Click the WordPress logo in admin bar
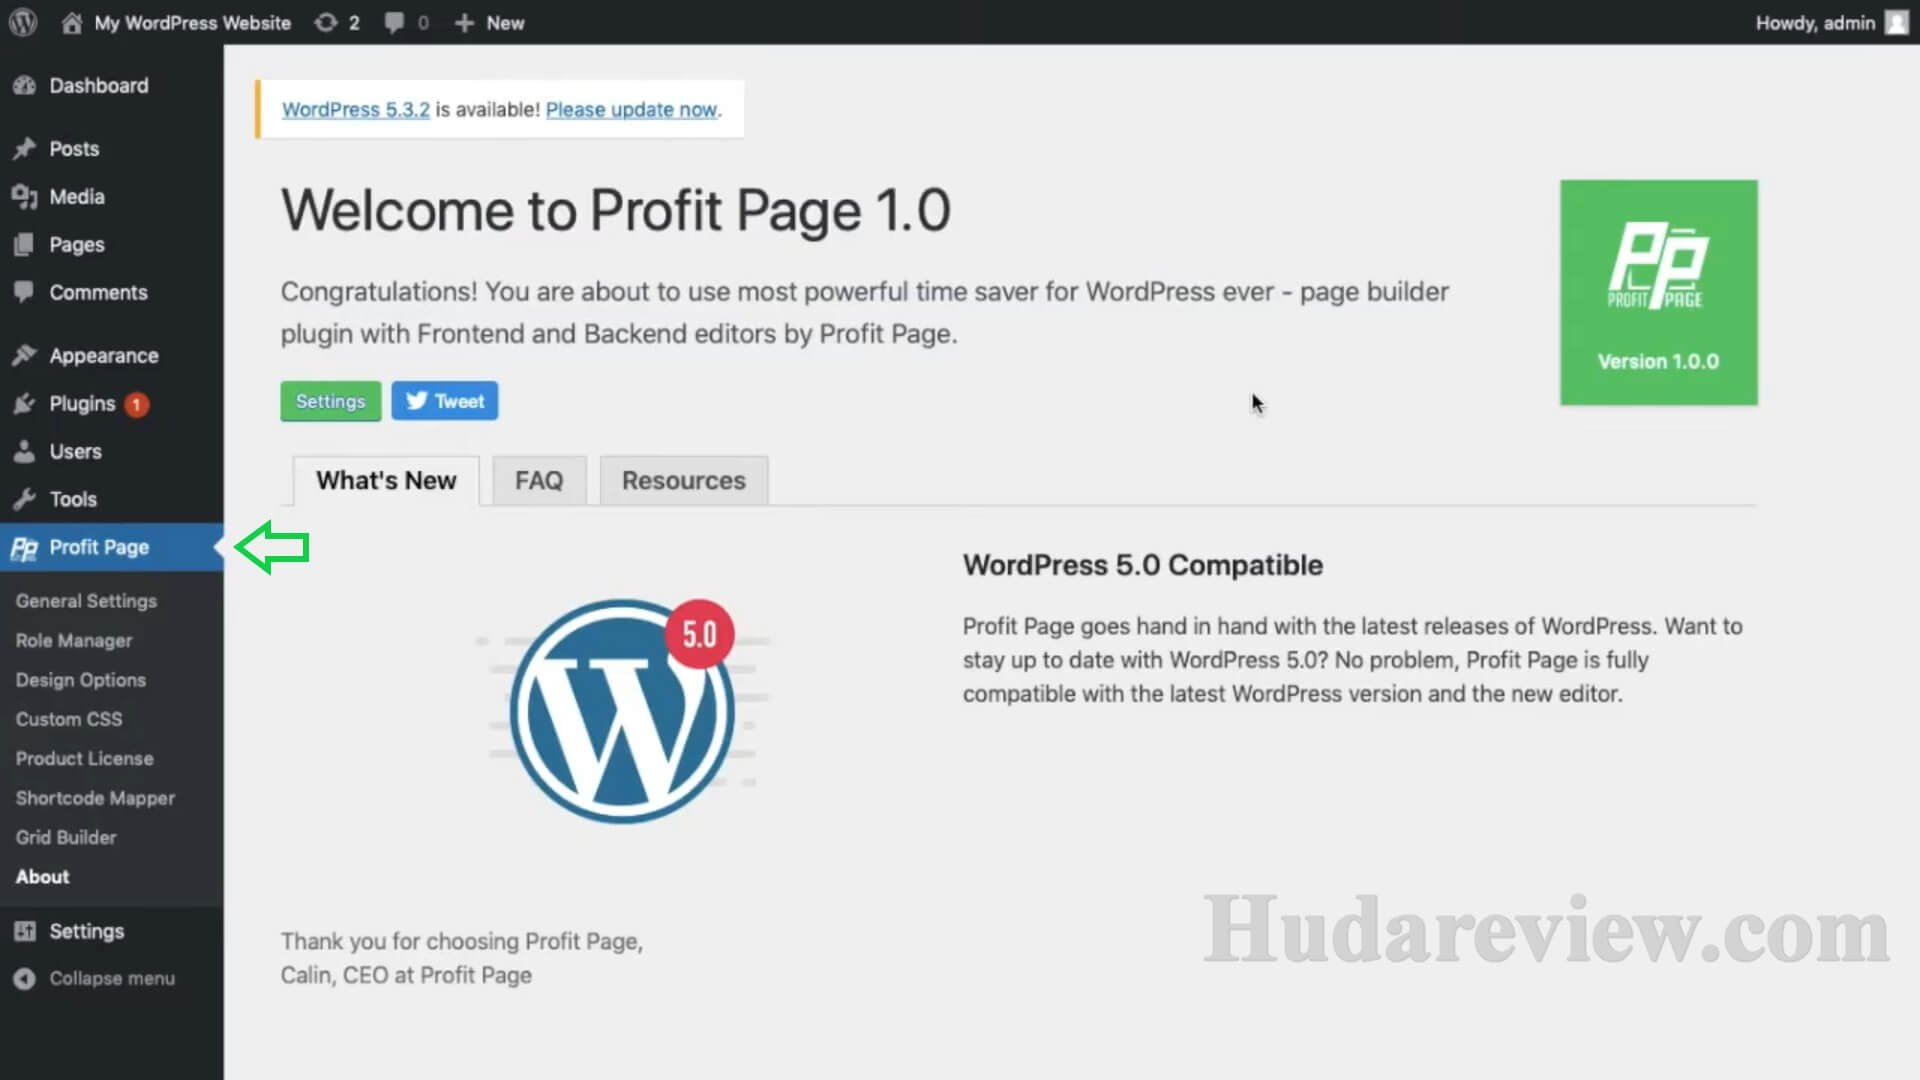Viewport: 1920px width, 1080px height. coord(23,22)
